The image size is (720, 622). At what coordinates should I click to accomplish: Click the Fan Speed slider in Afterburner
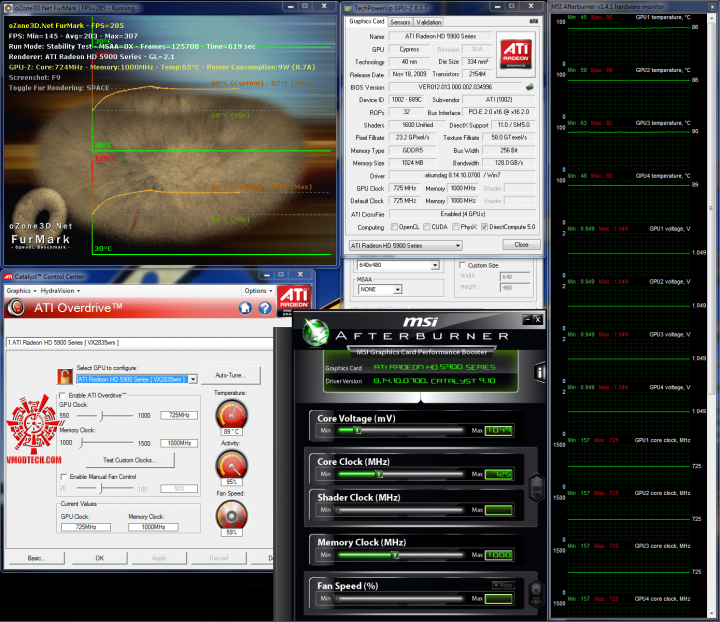399,599
